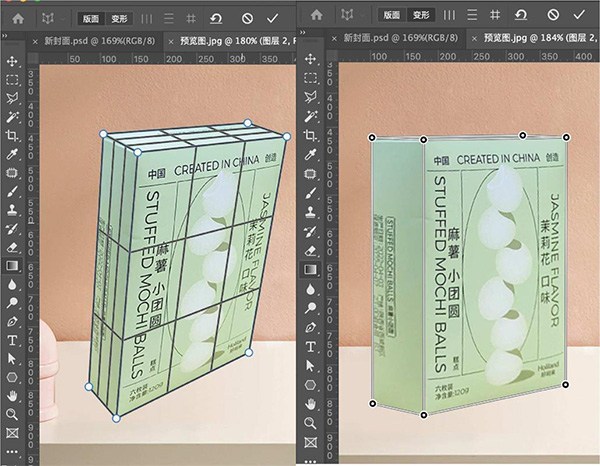Open extra tools ellipsis in right window
600x466 pixels.
[x=310, y=461]
